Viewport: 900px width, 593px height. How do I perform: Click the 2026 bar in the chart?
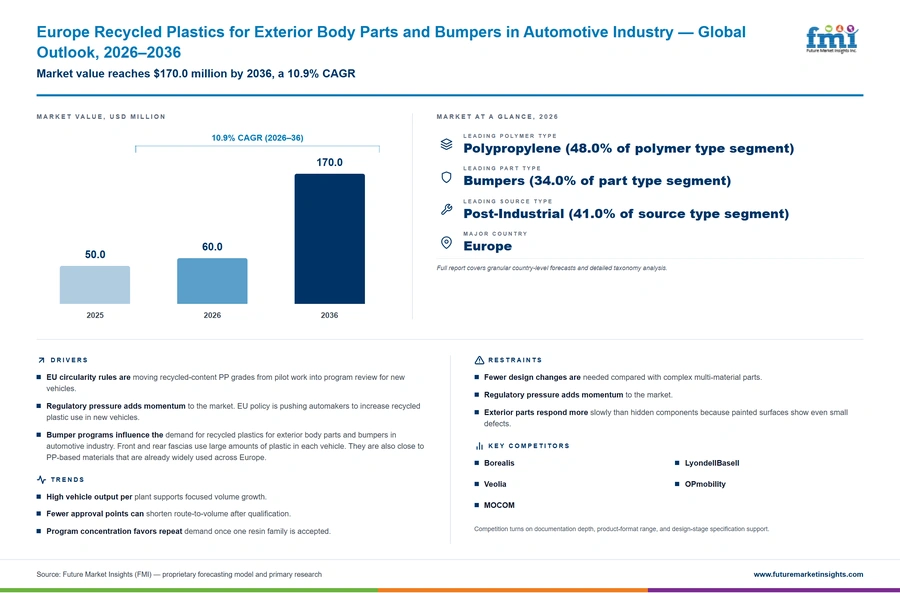point(212,281)
